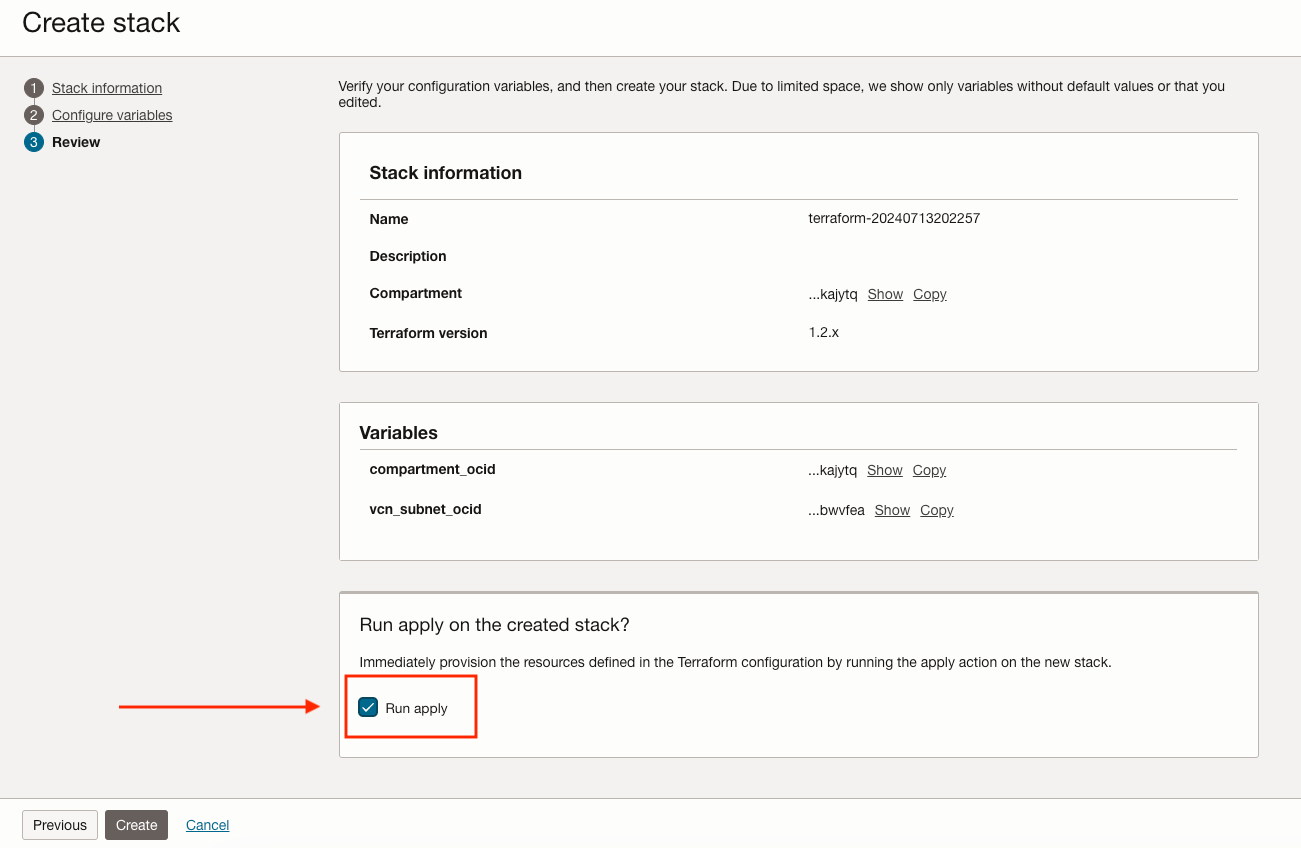Go back with the Previous button
This screenshot has width=1301, height=848.
tap(60, 825)
